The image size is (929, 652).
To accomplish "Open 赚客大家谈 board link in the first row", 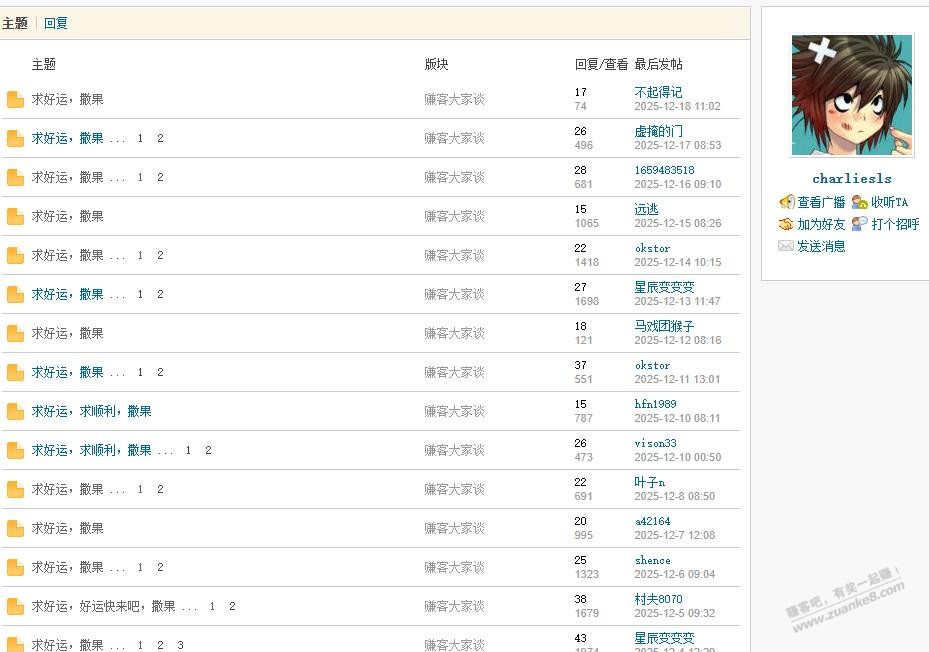I will pos(454,99).
